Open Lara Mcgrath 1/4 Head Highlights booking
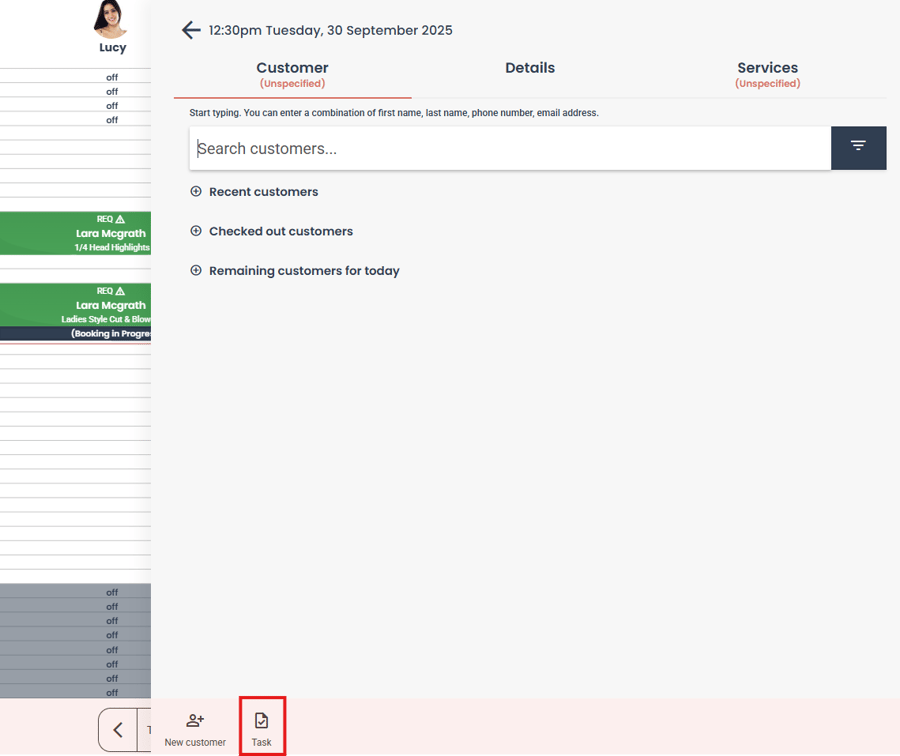900x756 pixels. [x=75, y=233]
